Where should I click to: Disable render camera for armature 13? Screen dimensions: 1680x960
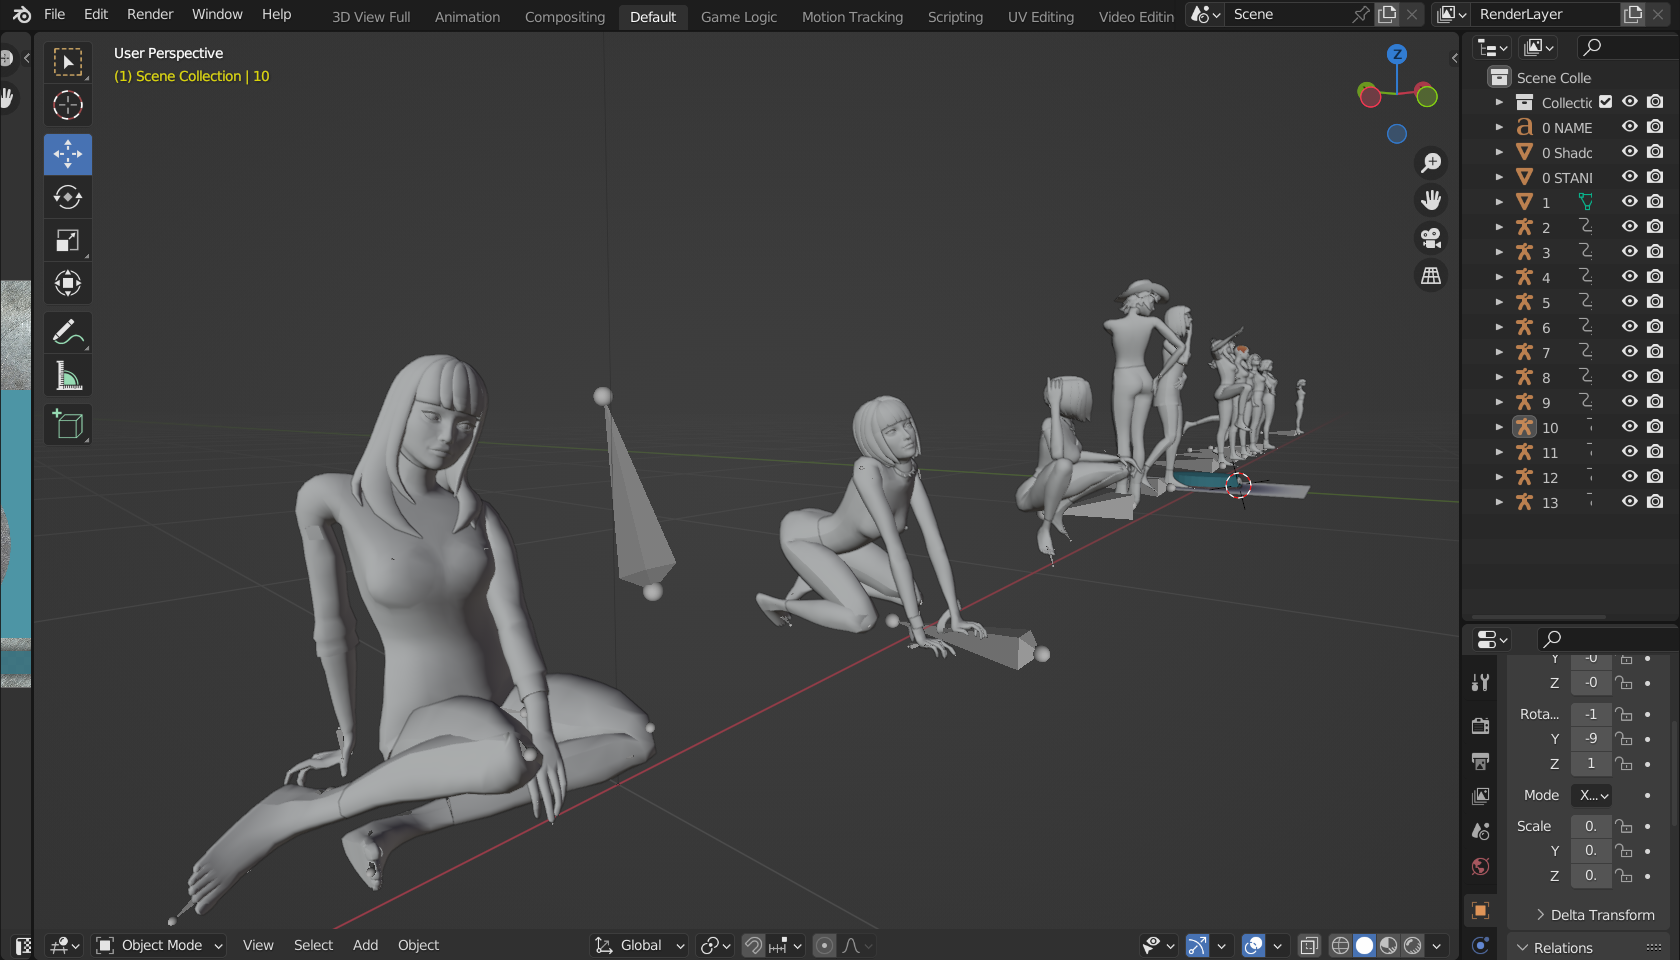coord(1655,502)
